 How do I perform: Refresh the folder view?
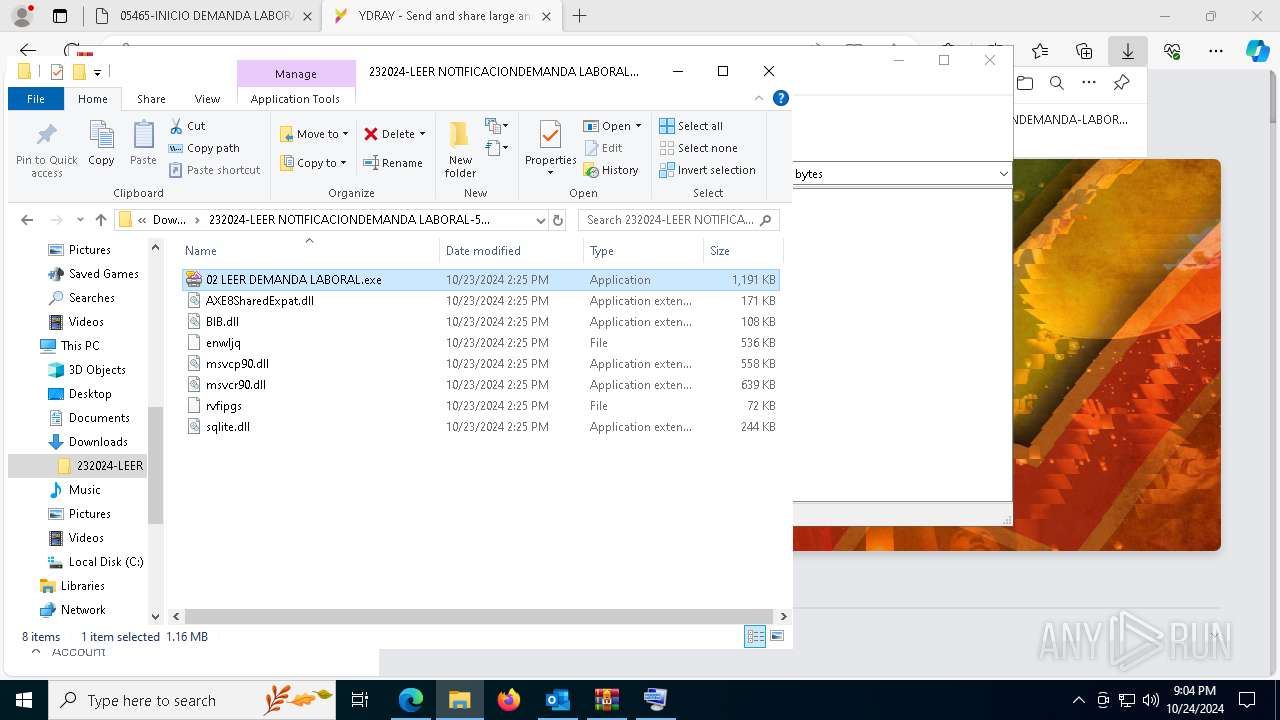point(558,220)
